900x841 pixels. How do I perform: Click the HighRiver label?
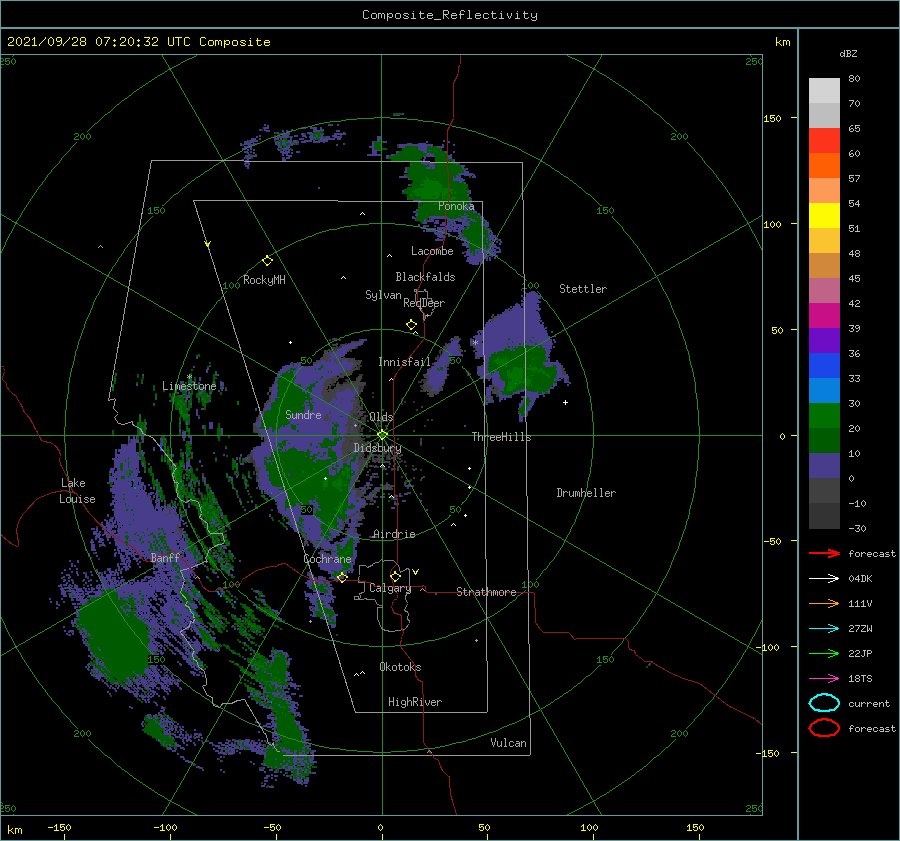click(x=415, y=702)
